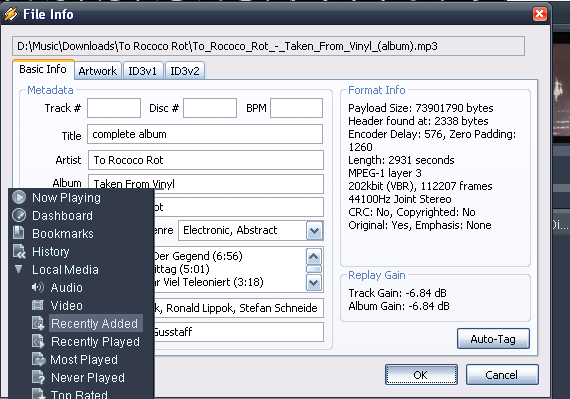The image size is (570, 399).
Task: Click 'Album Gain: -6.84 dB' text
Action: click(399, 306)
